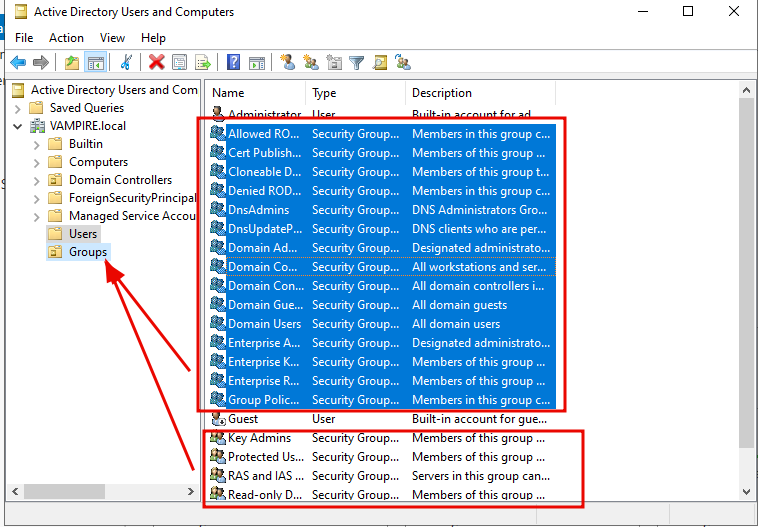
Task: Open the File menu
Action: pos(24,38)
